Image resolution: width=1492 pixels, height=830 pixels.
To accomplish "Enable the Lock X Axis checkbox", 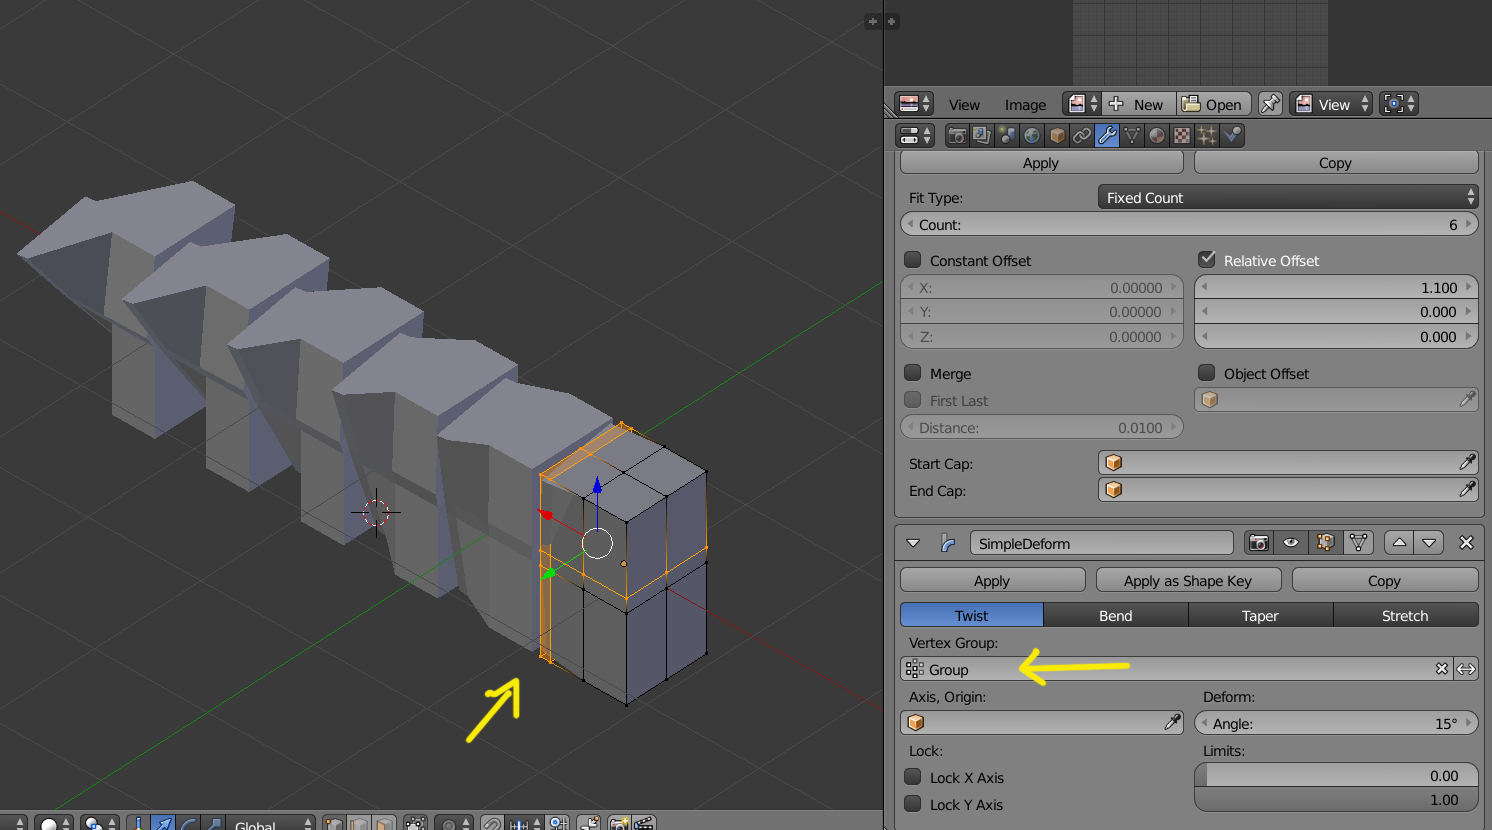I will coord(913,777).
